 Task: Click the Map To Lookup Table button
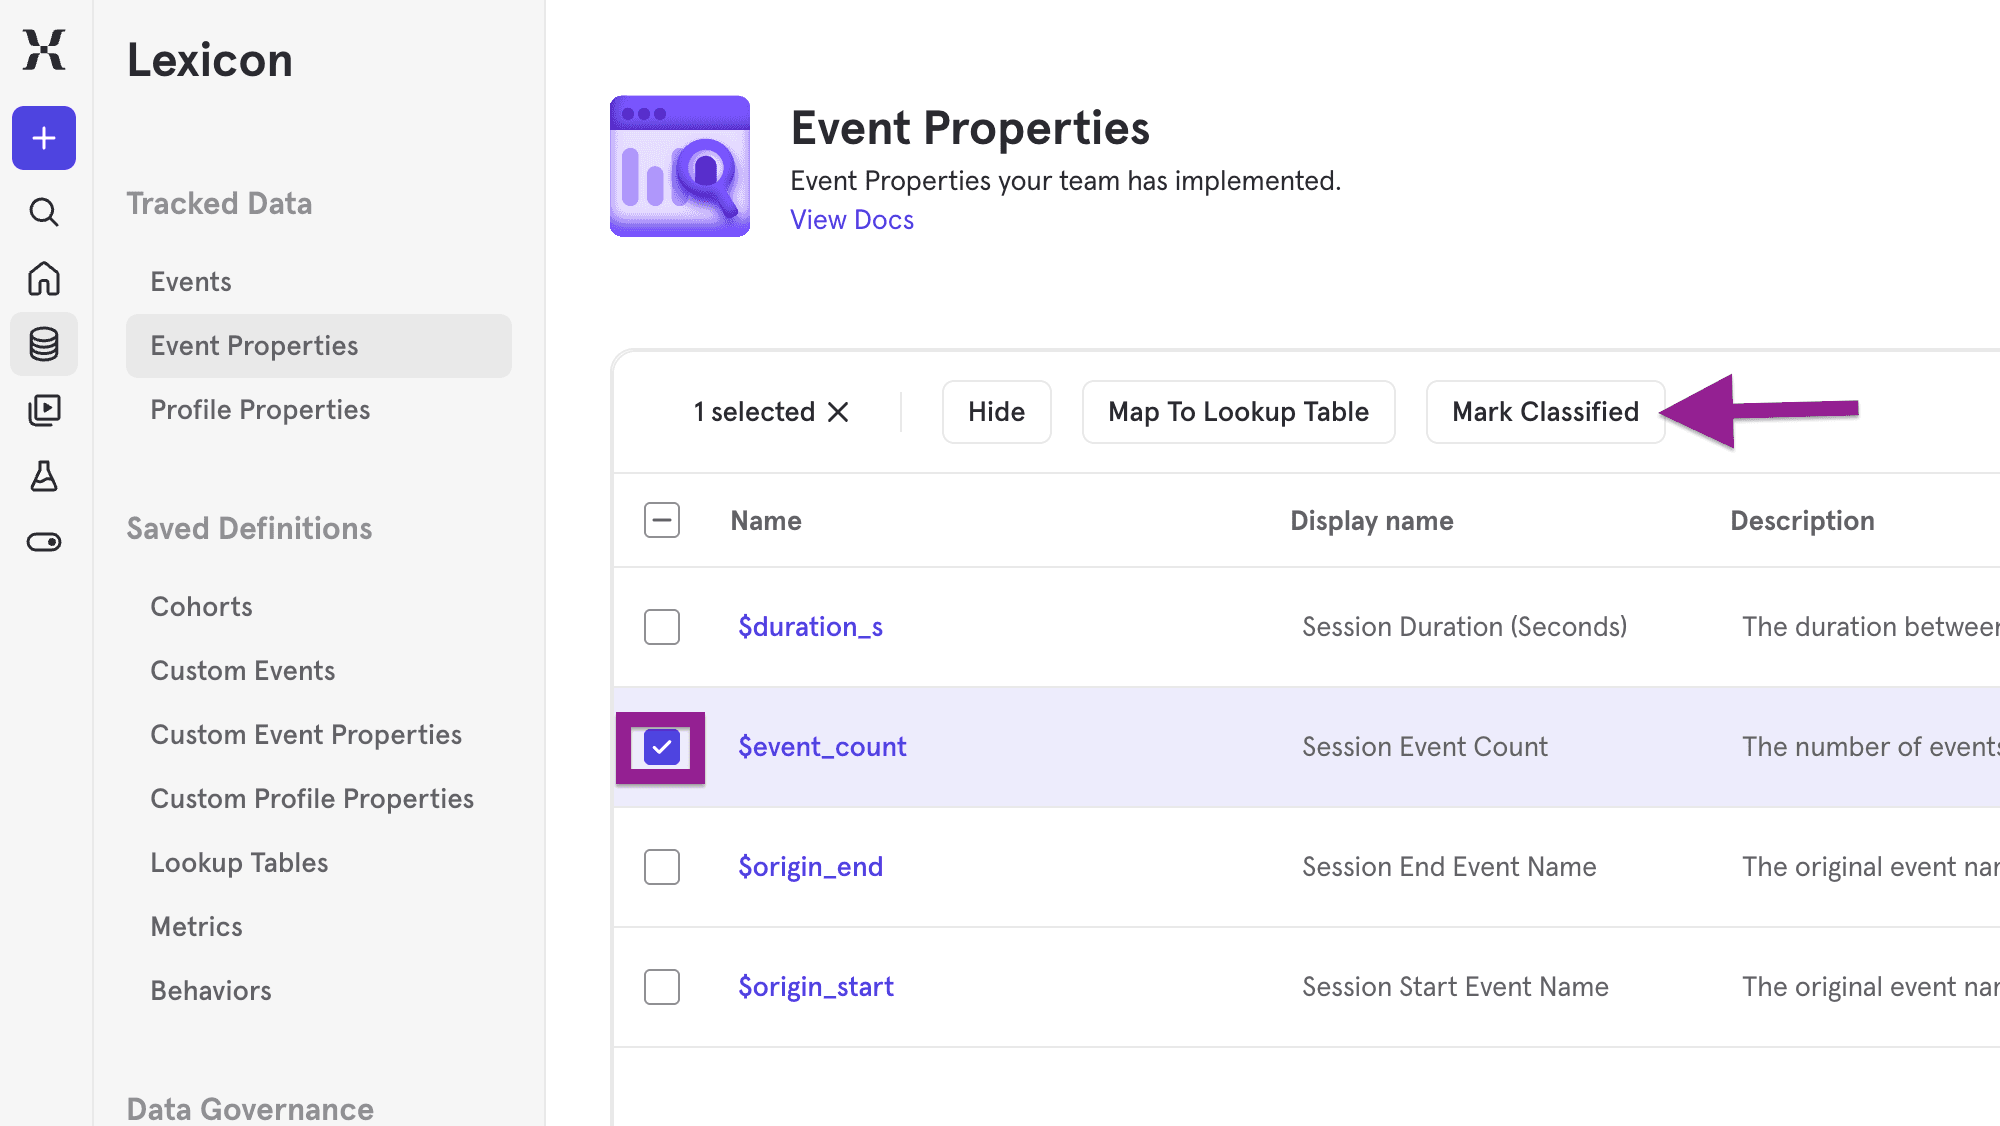(1238, 412)
